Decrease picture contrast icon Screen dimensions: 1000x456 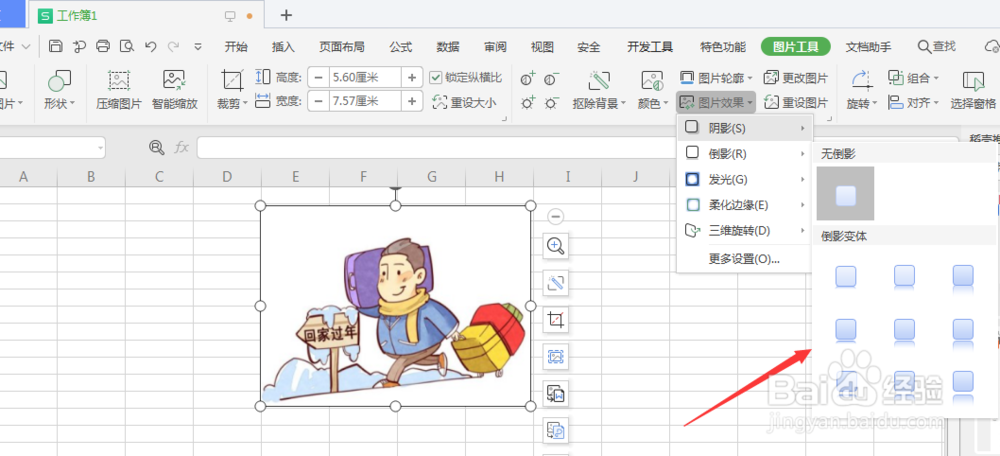(x=552, y=79)
